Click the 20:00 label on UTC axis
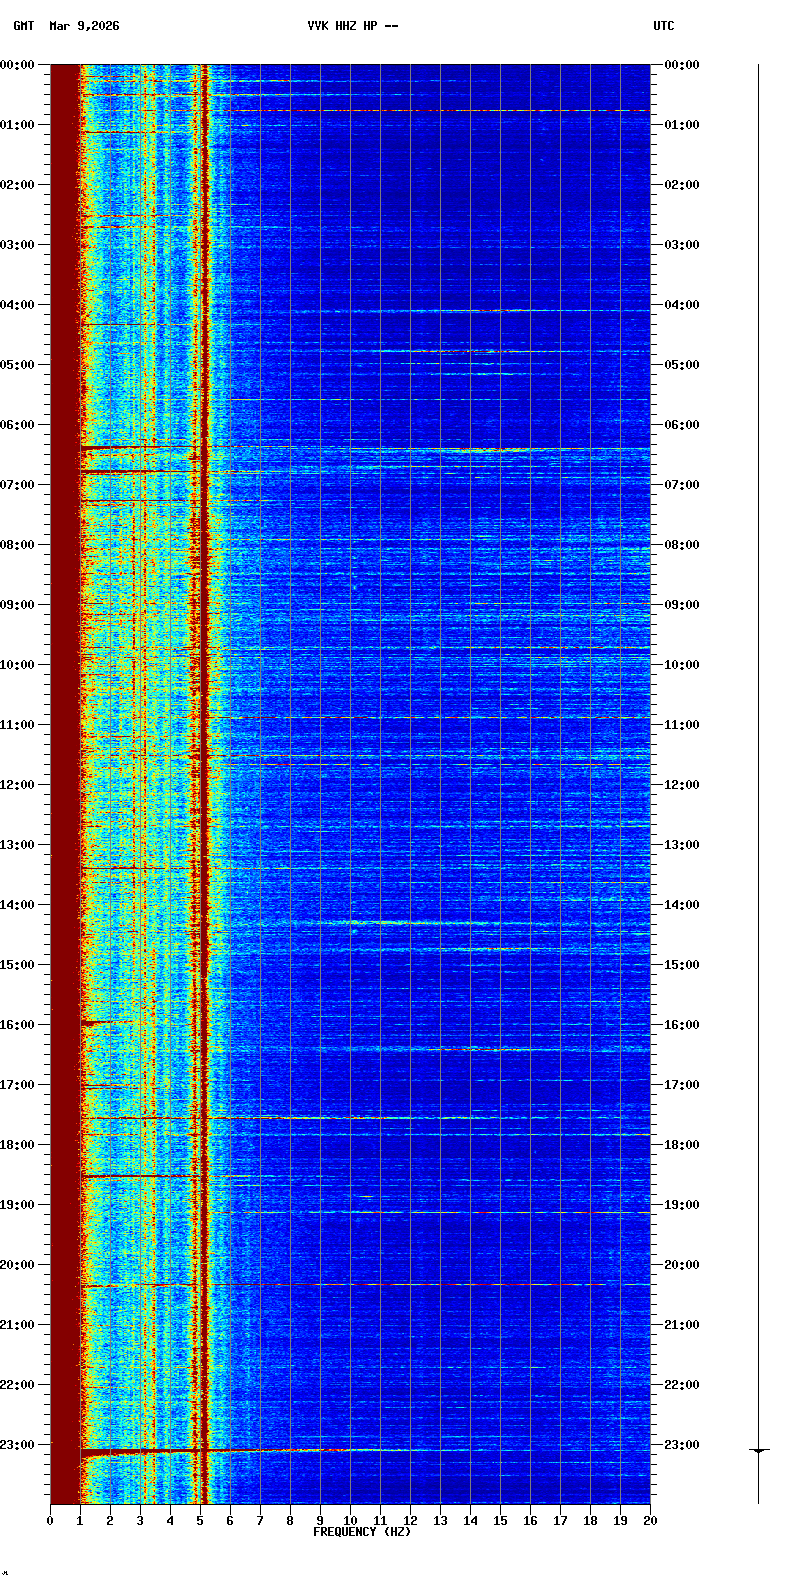 (x=681, y=1265)
